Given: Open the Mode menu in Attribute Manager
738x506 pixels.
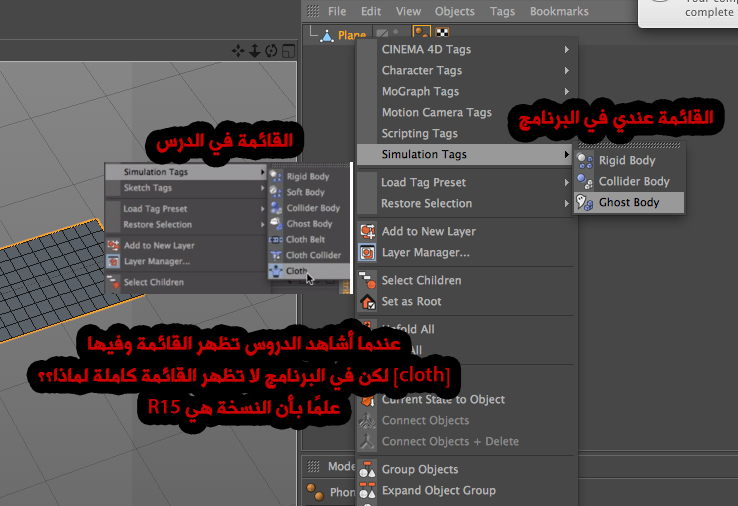Looking at the screenshot, I should click(341, 466).
